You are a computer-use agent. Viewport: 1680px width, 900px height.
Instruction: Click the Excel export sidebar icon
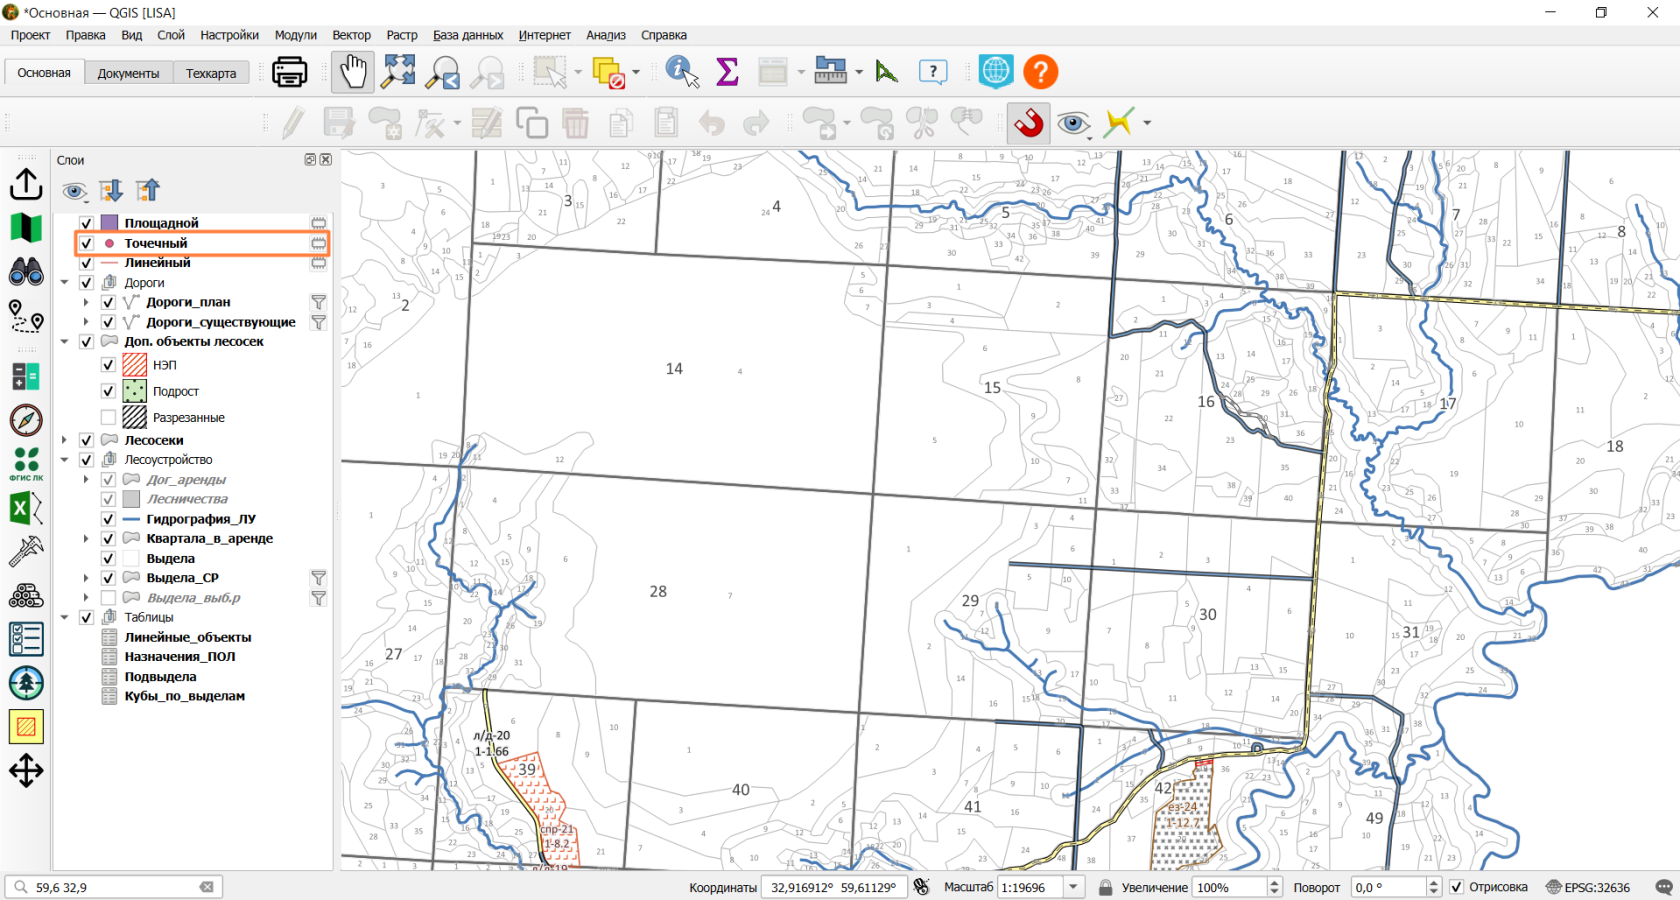[x=26, y=509]
